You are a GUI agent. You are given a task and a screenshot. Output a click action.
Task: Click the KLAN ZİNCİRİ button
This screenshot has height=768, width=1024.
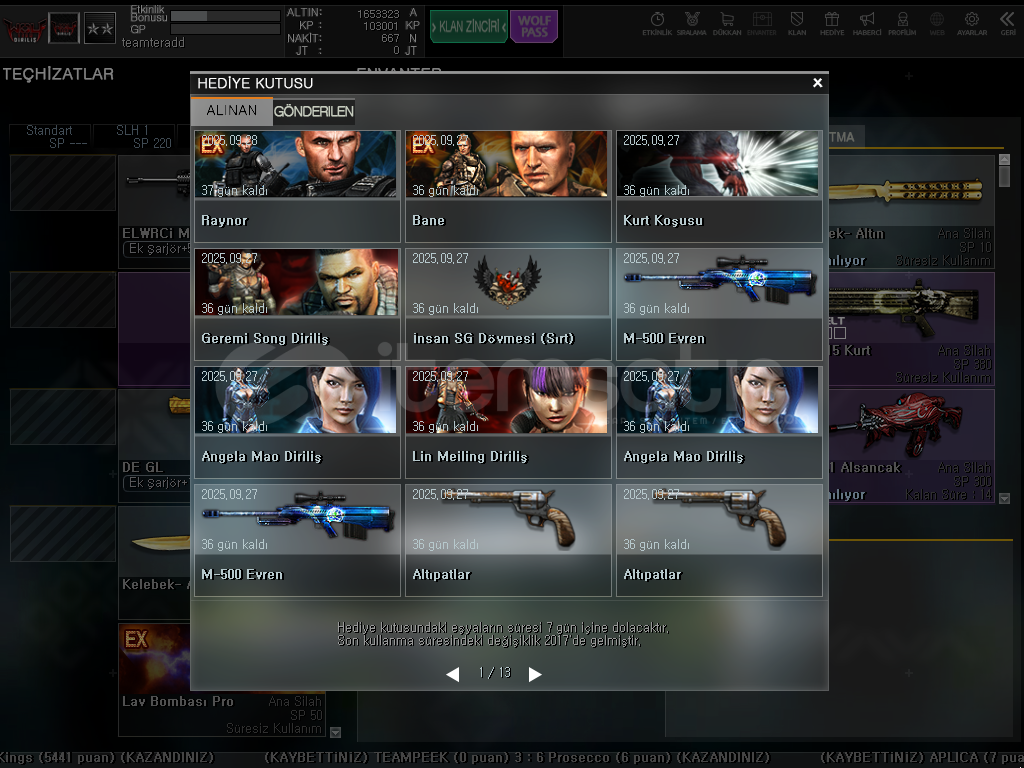[469, 27]
